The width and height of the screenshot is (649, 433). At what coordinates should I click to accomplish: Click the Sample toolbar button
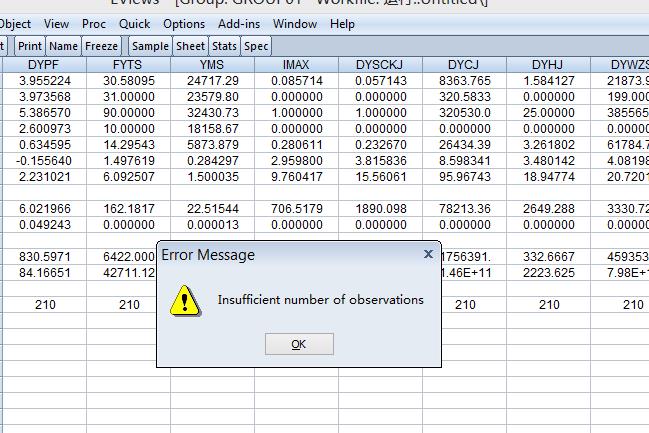[150, 46]
